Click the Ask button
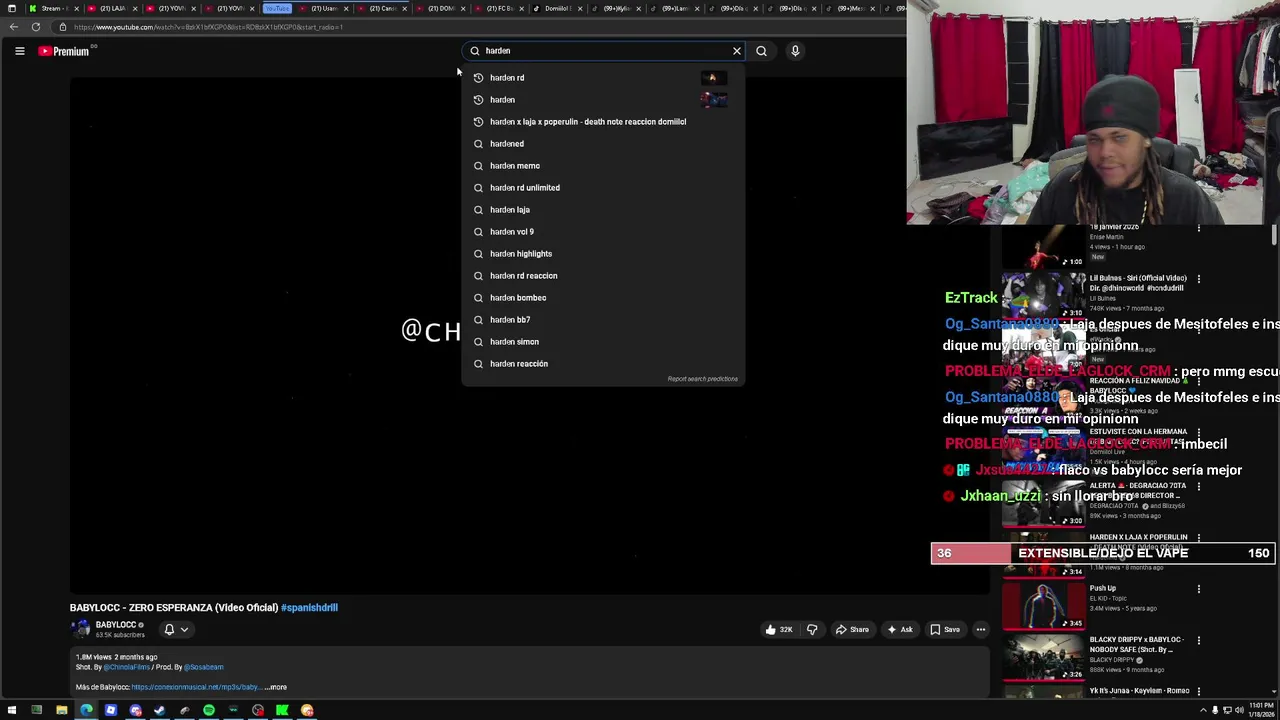Image resolution: width=1280 pixels, height=720 pixels. click(899, 630)
